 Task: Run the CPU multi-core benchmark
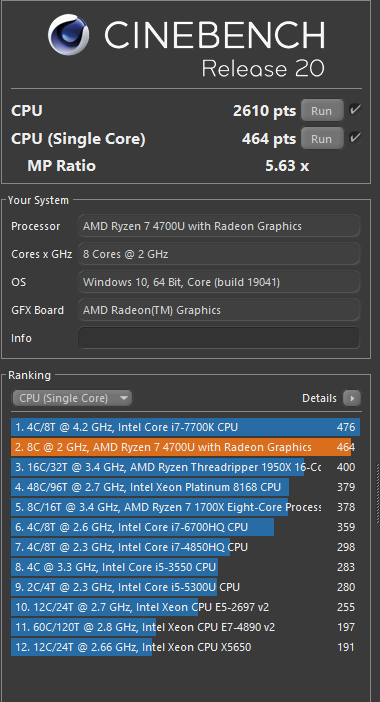(x=322, y=111)
